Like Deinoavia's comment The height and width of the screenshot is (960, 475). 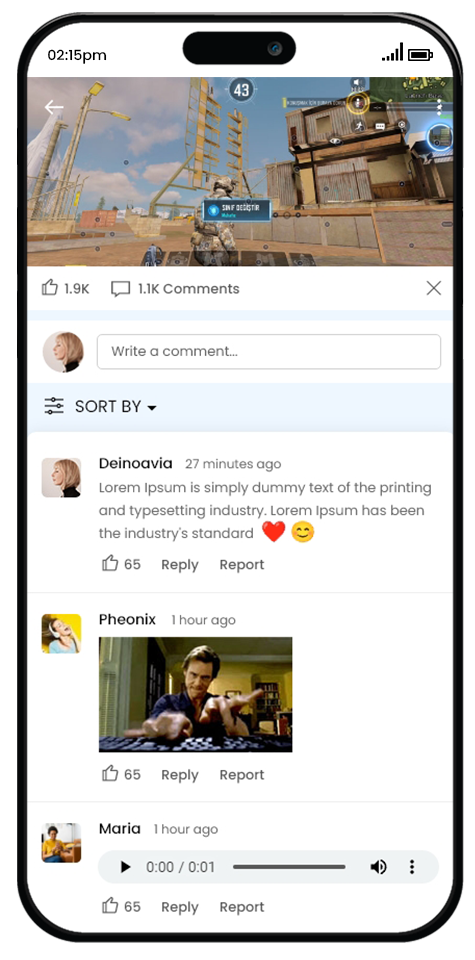(x=110, y=563)
